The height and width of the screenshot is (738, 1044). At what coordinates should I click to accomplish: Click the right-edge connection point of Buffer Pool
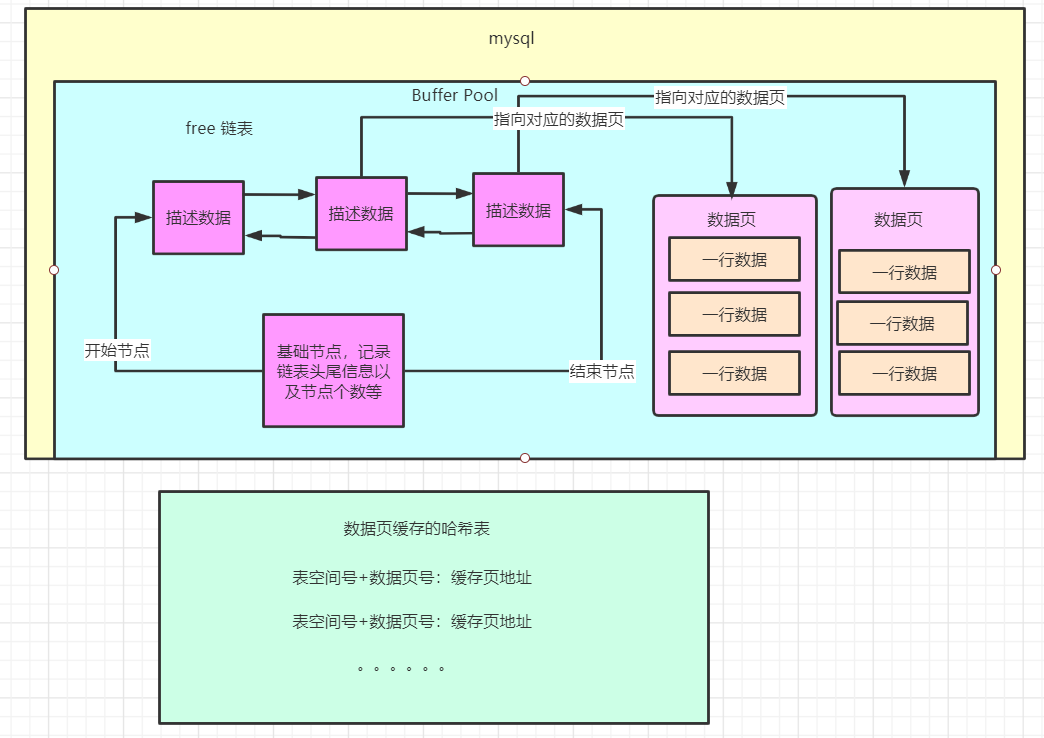pyautogui.click(x=996, y=270)
